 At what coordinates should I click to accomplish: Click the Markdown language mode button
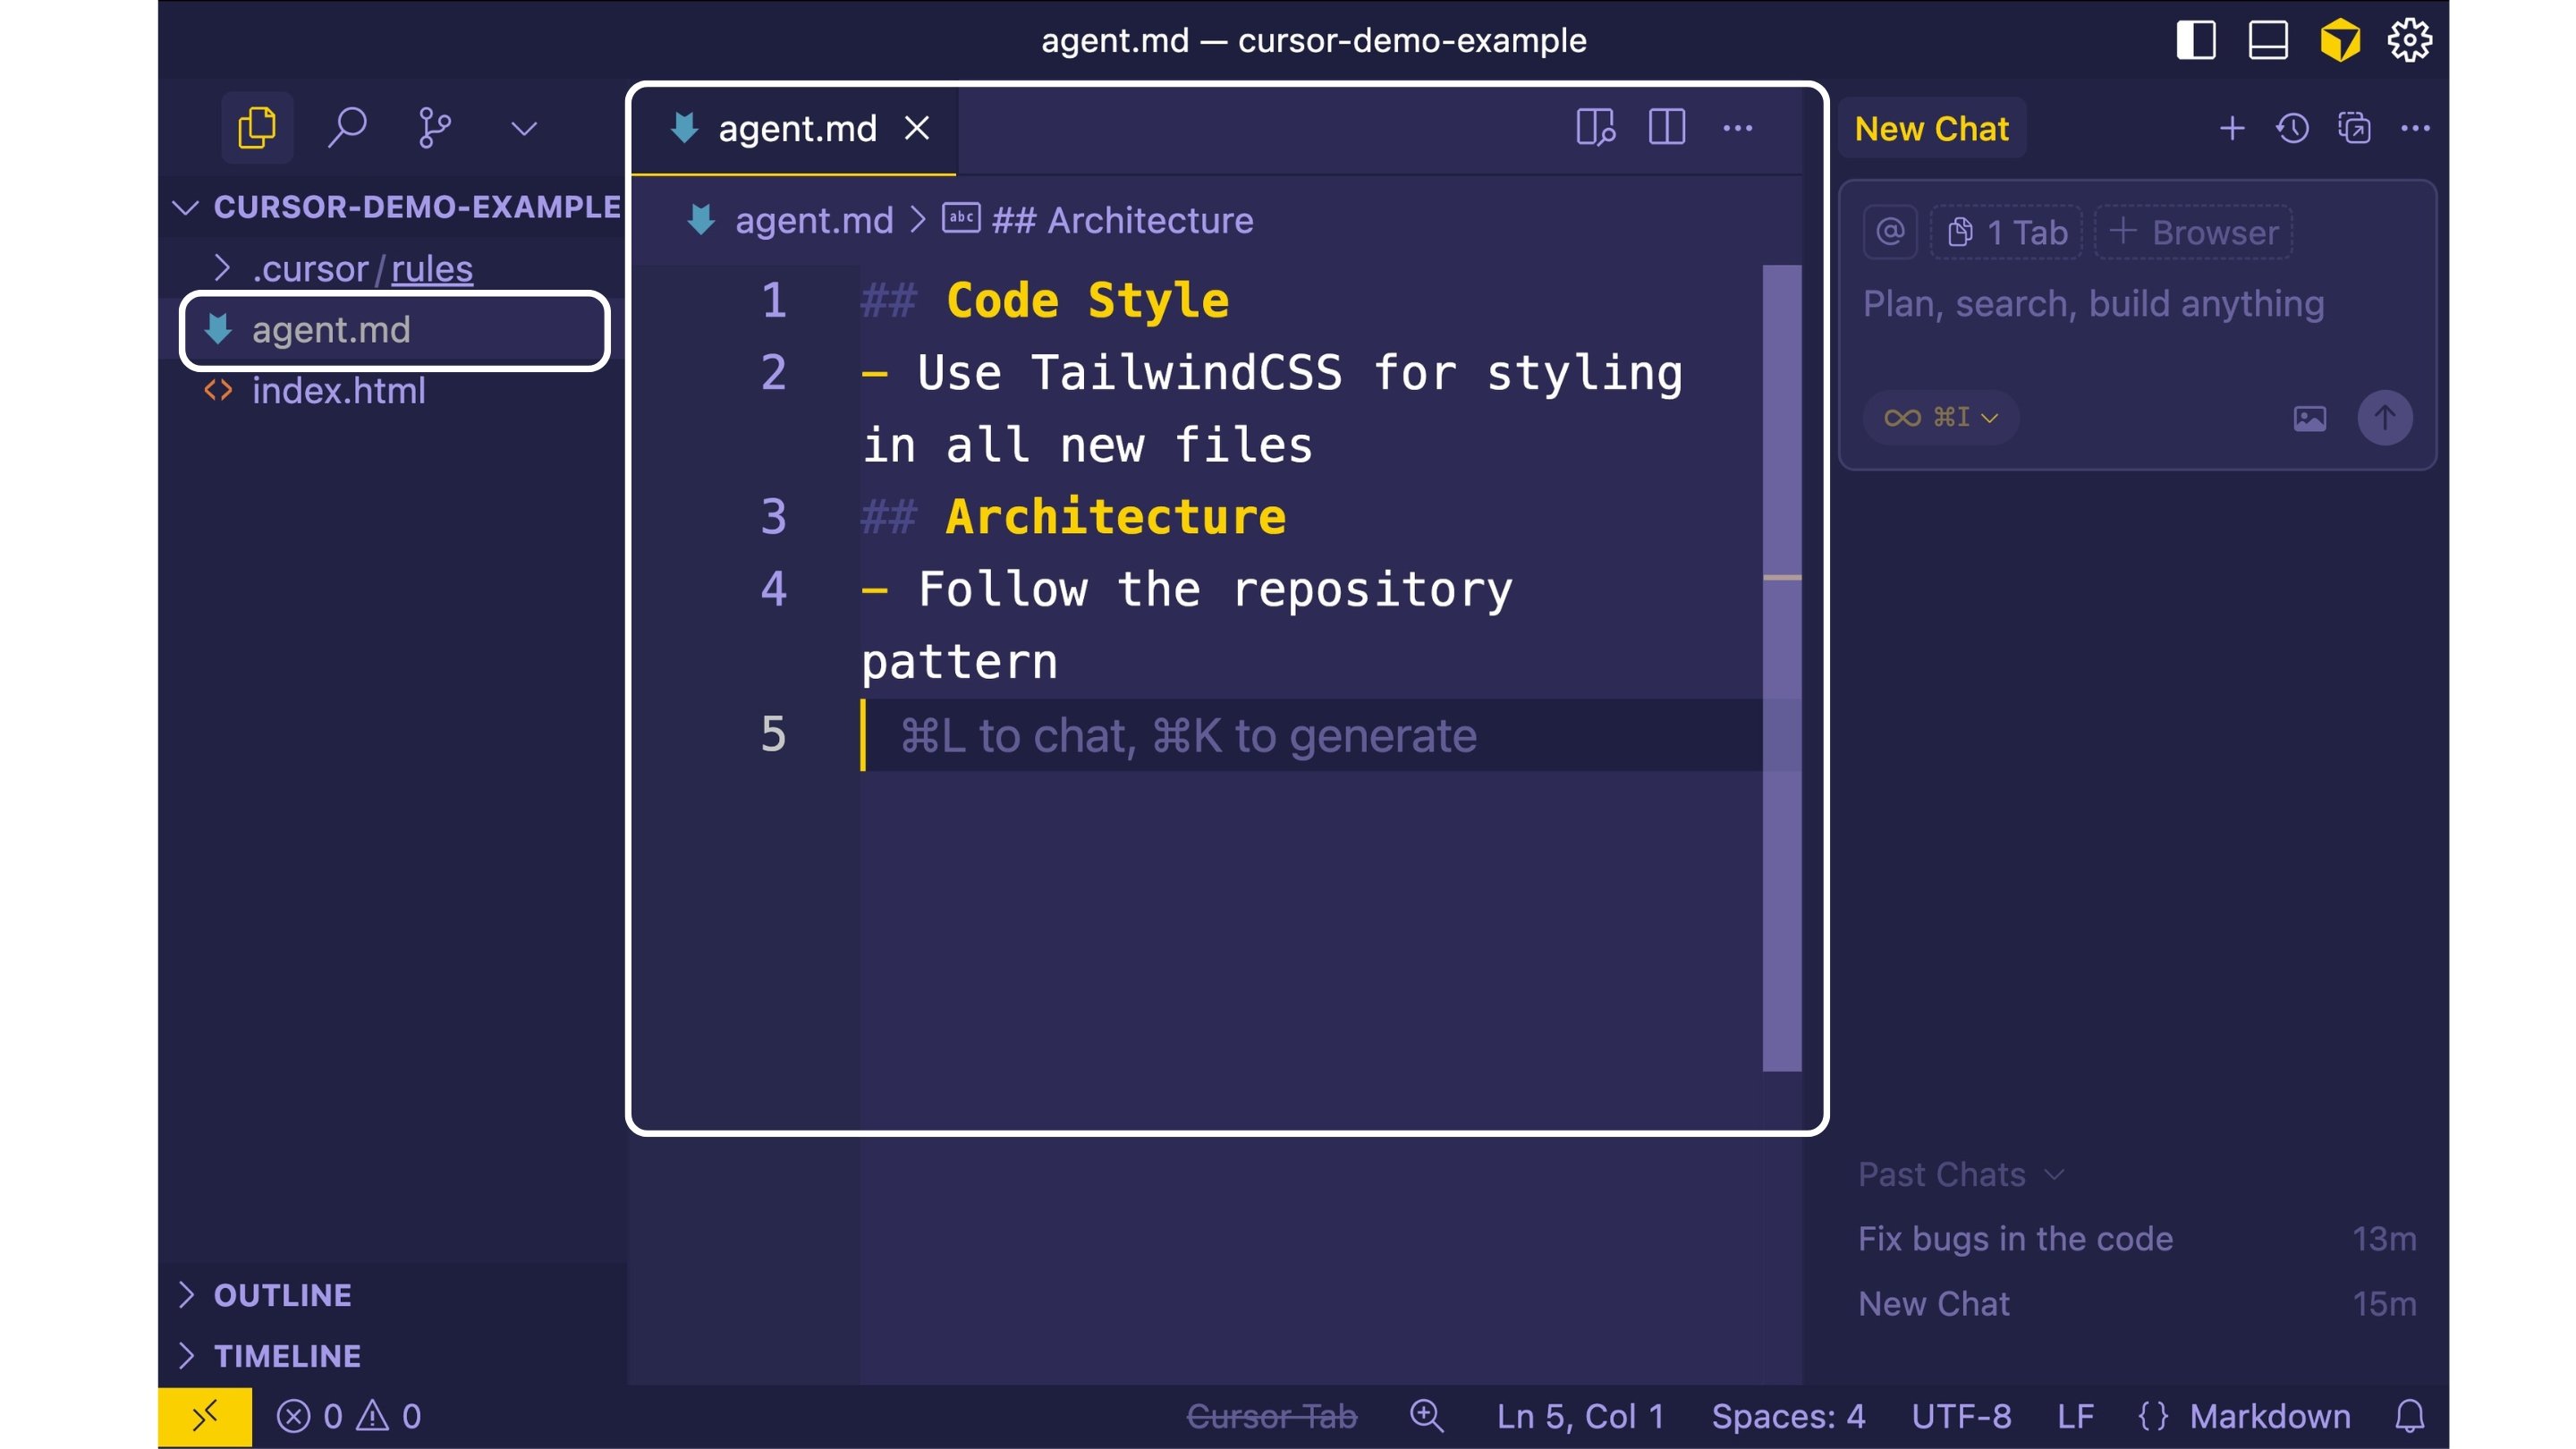(2269, 1416)
